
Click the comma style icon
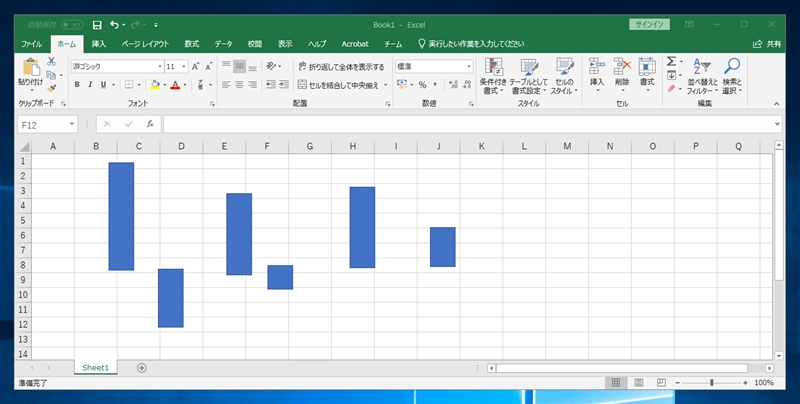pyautogui.click(x=435, y=85)
